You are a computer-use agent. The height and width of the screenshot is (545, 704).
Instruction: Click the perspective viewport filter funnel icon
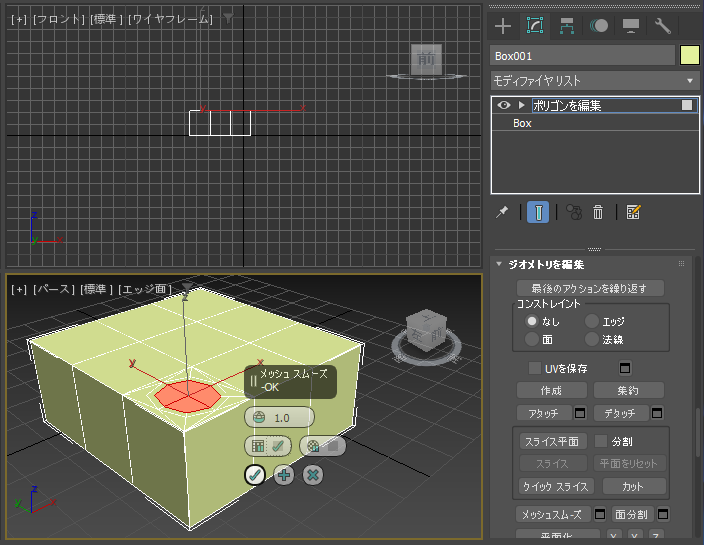point(187,288)
